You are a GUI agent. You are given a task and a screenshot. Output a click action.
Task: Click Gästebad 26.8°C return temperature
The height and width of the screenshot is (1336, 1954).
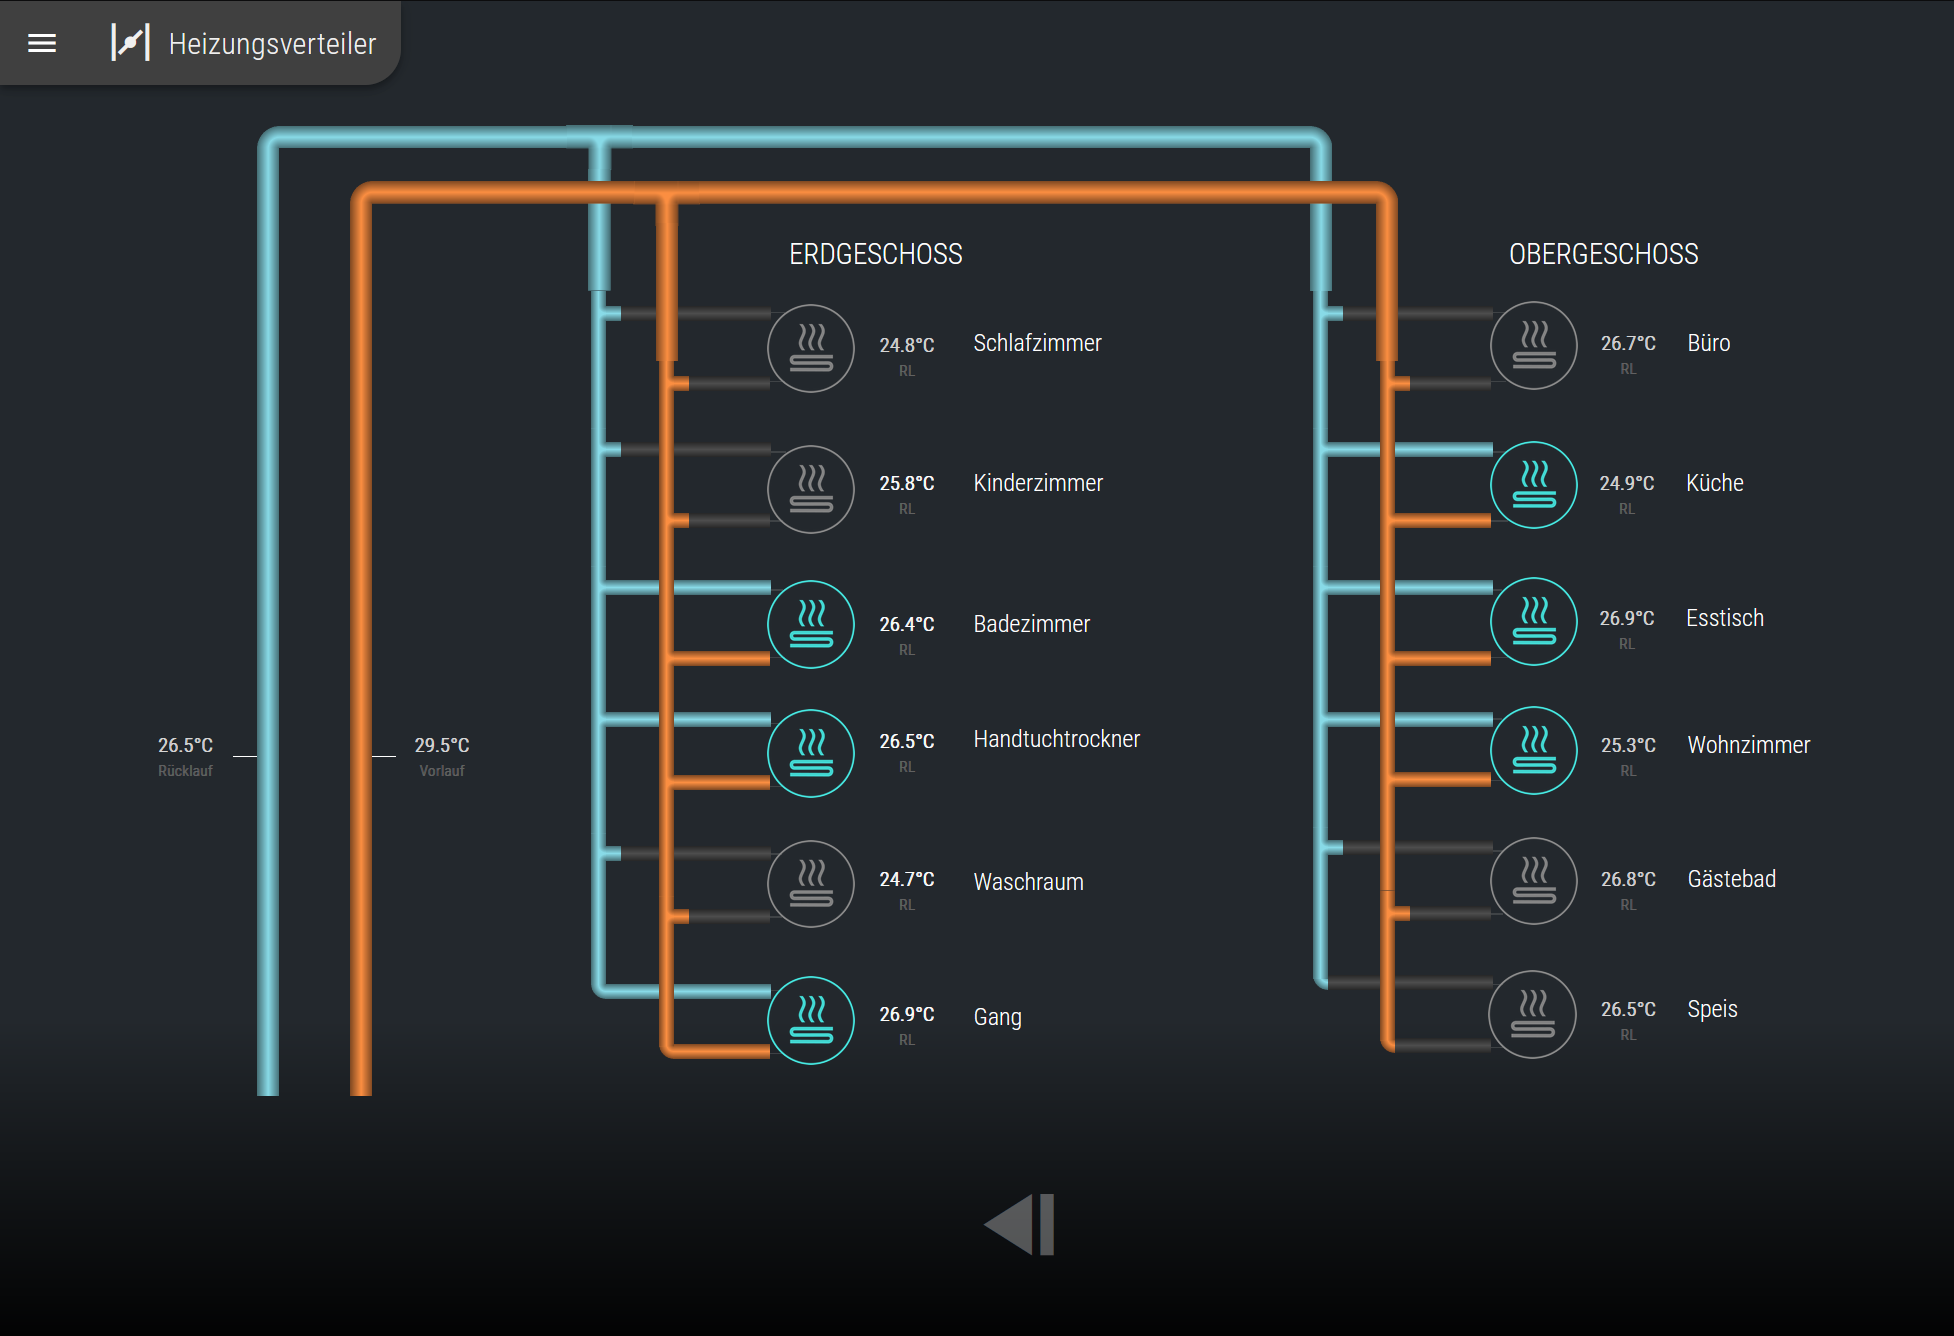1628,879
